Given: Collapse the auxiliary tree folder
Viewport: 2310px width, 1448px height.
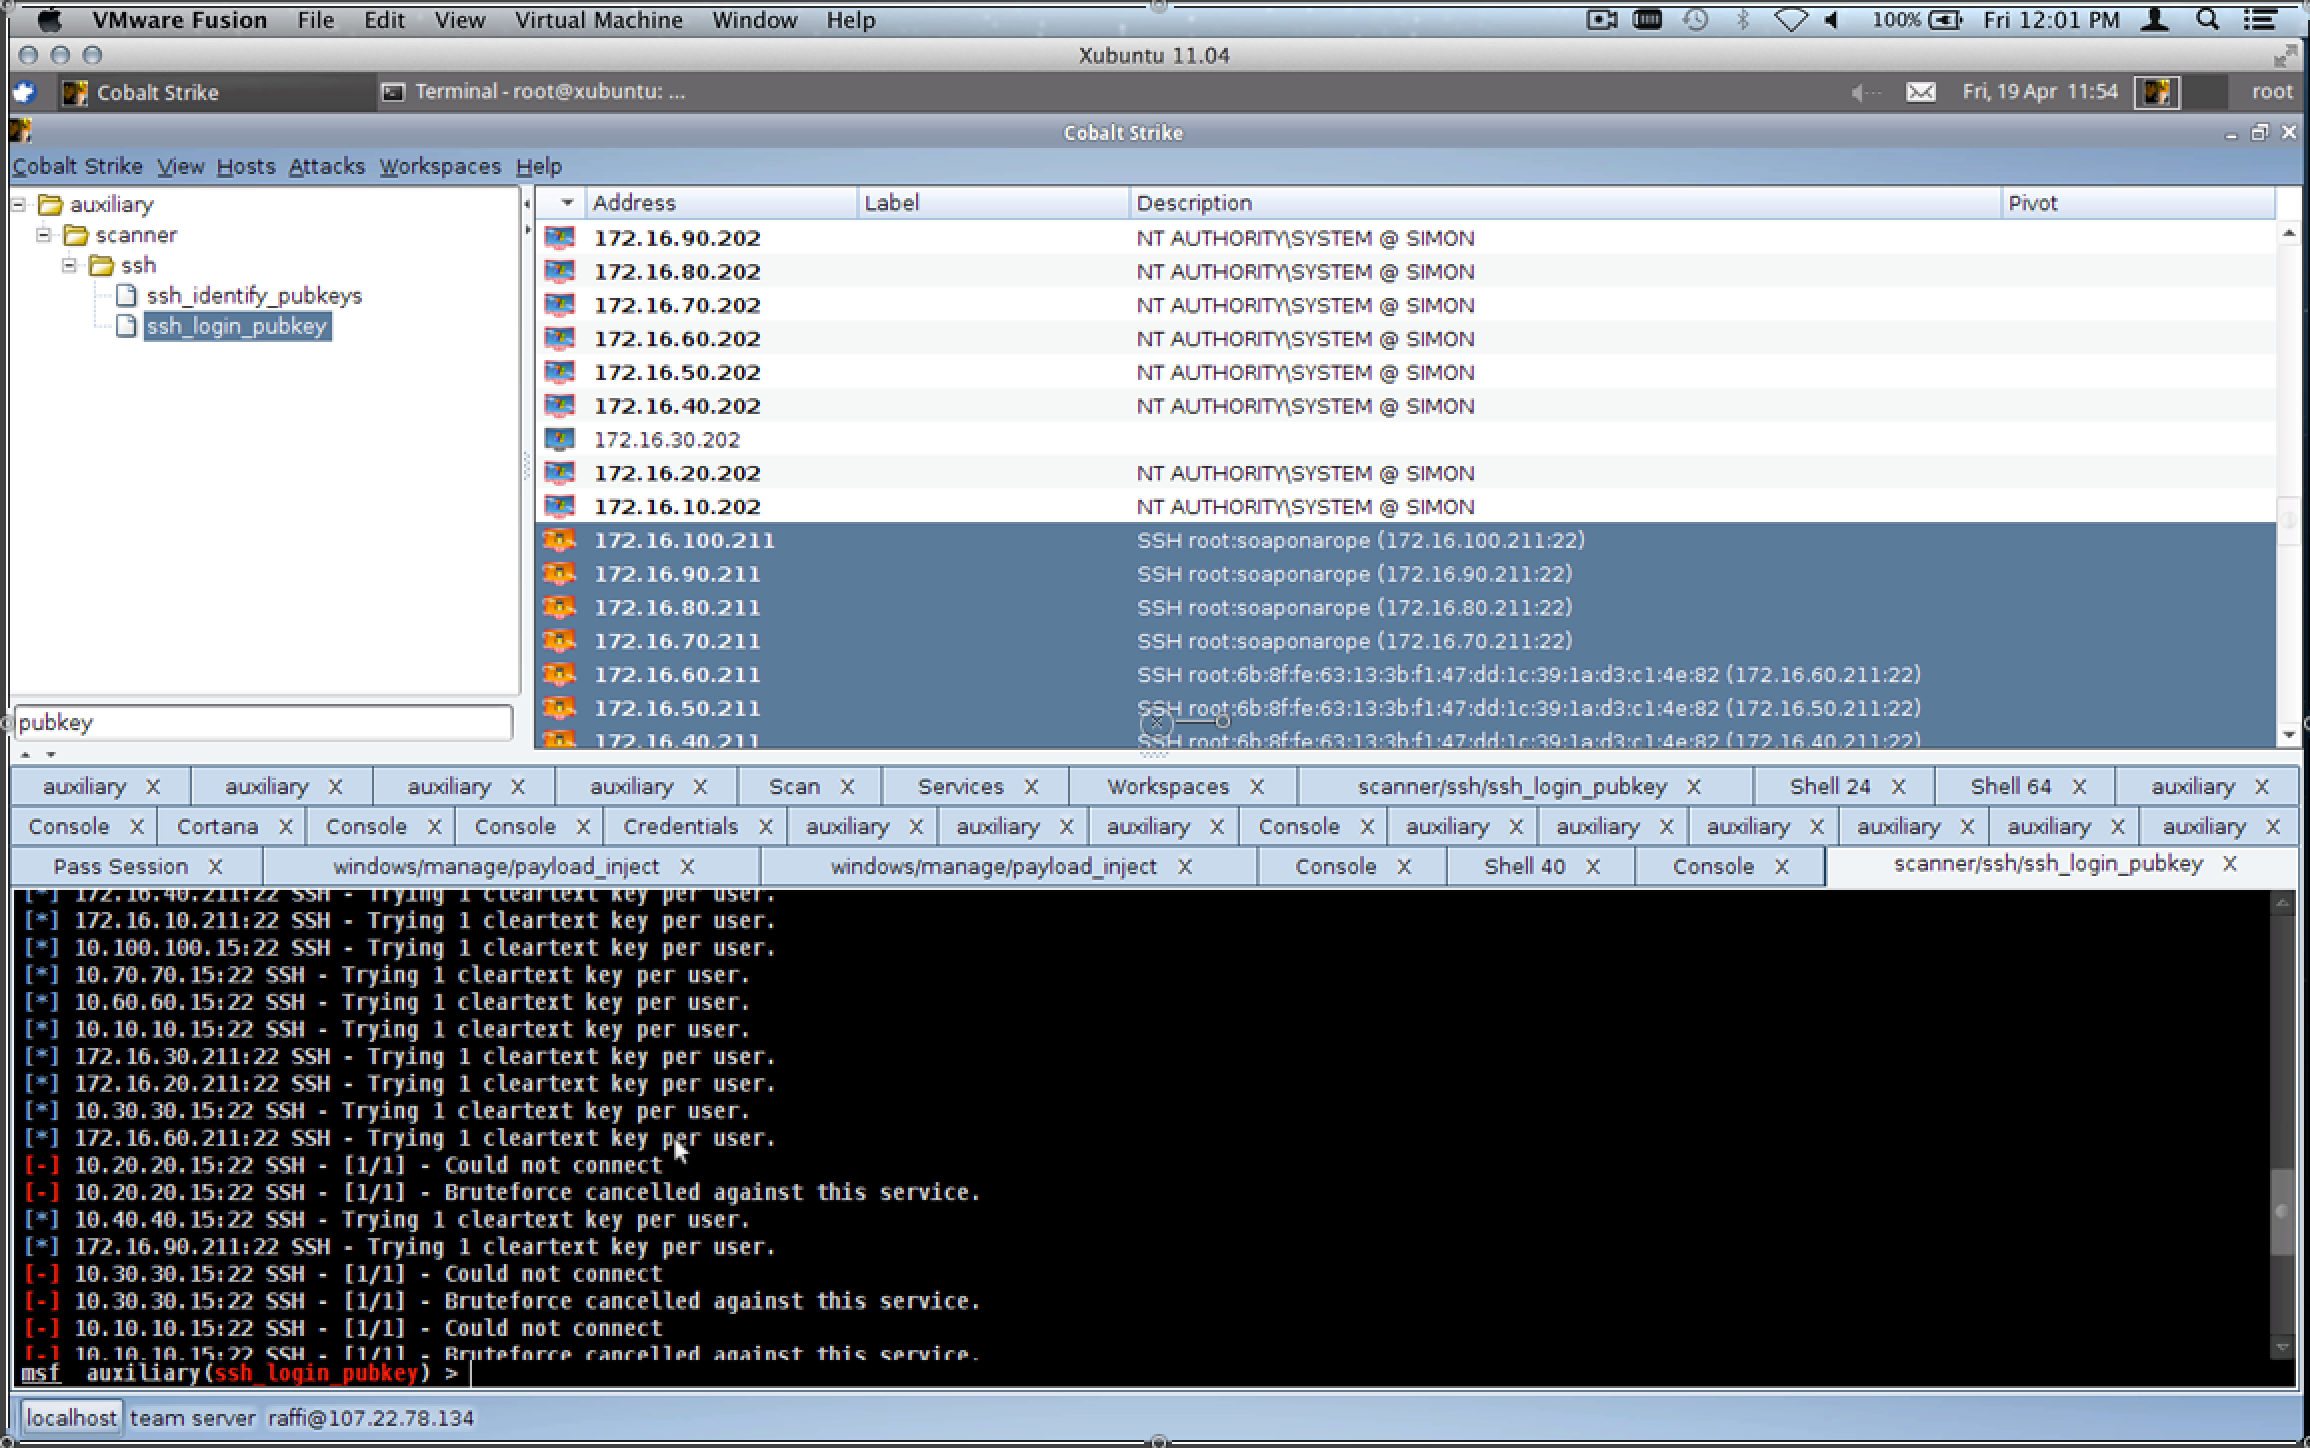Looking at the screenshot, I should tap(19, 205).
